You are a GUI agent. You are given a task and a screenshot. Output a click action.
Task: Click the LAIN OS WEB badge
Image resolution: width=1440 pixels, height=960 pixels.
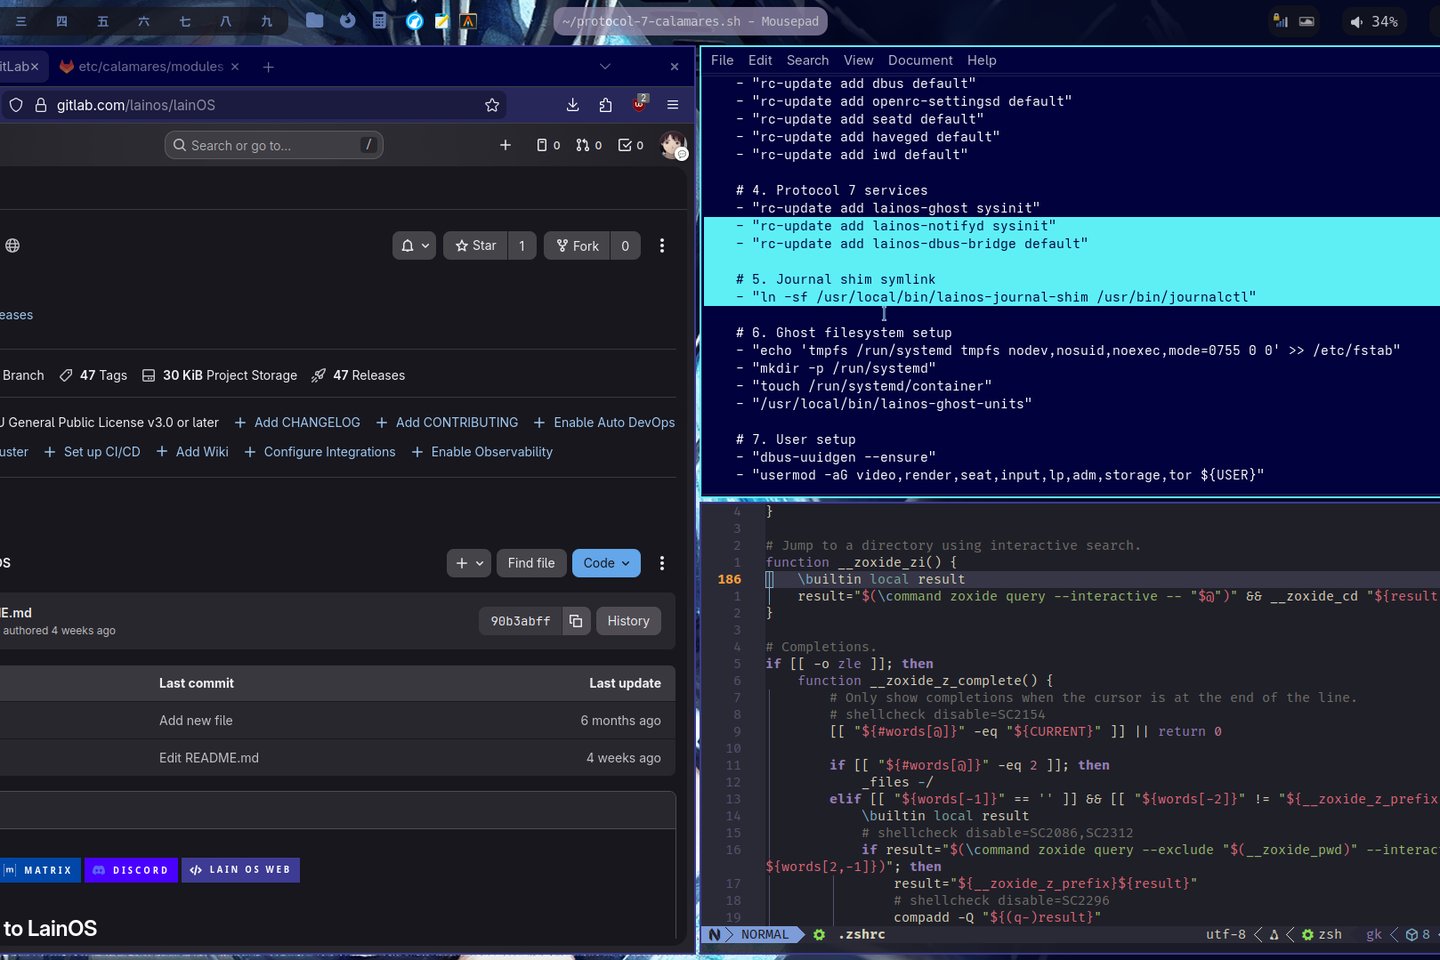coord(240,870)
